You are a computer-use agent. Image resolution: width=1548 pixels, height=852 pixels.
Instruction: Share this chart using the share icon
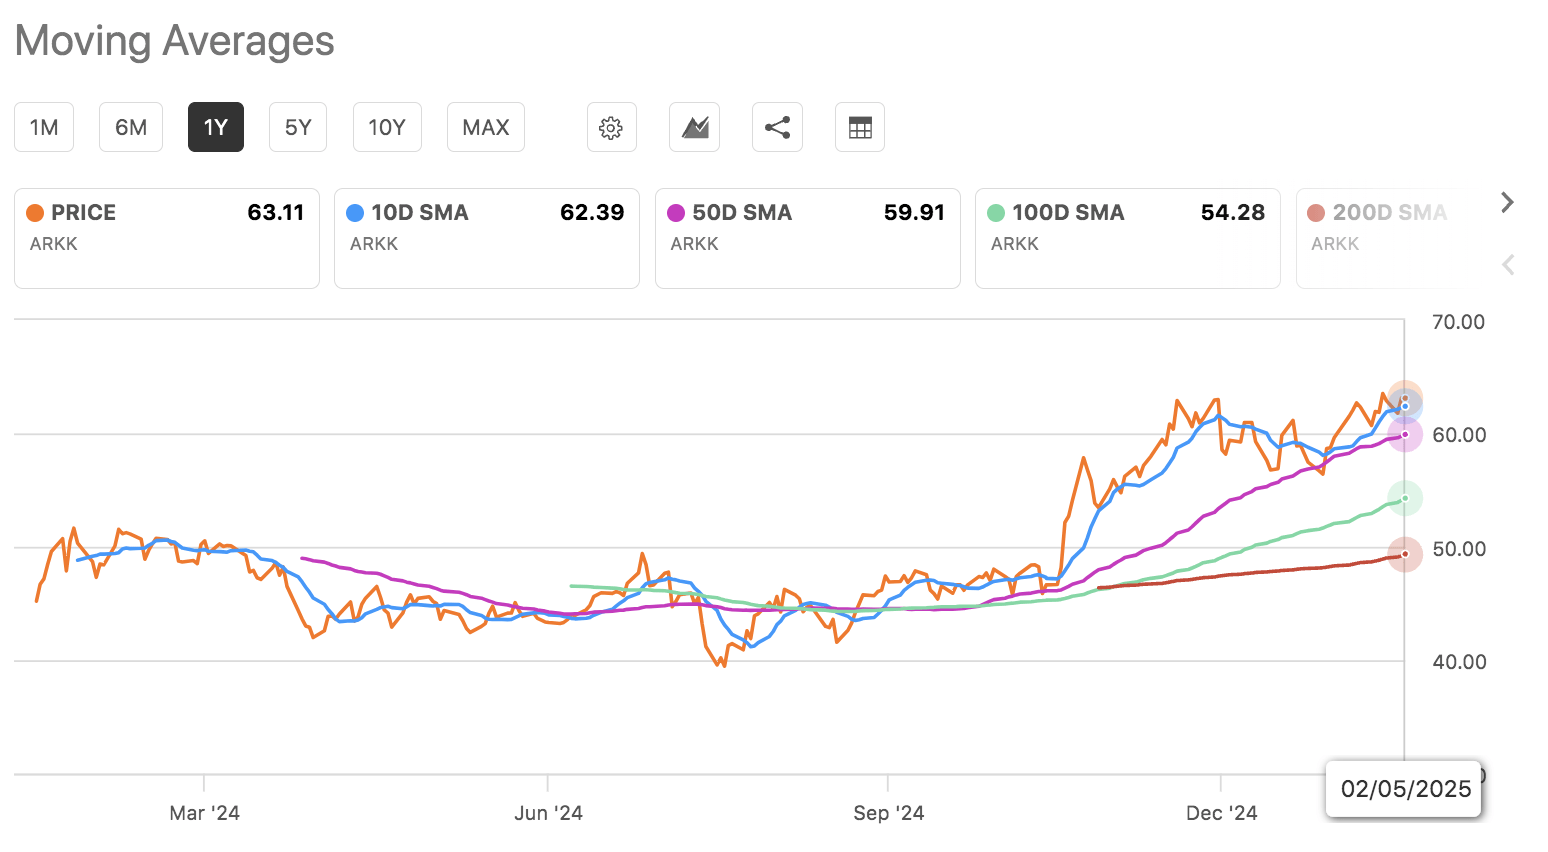777,127
